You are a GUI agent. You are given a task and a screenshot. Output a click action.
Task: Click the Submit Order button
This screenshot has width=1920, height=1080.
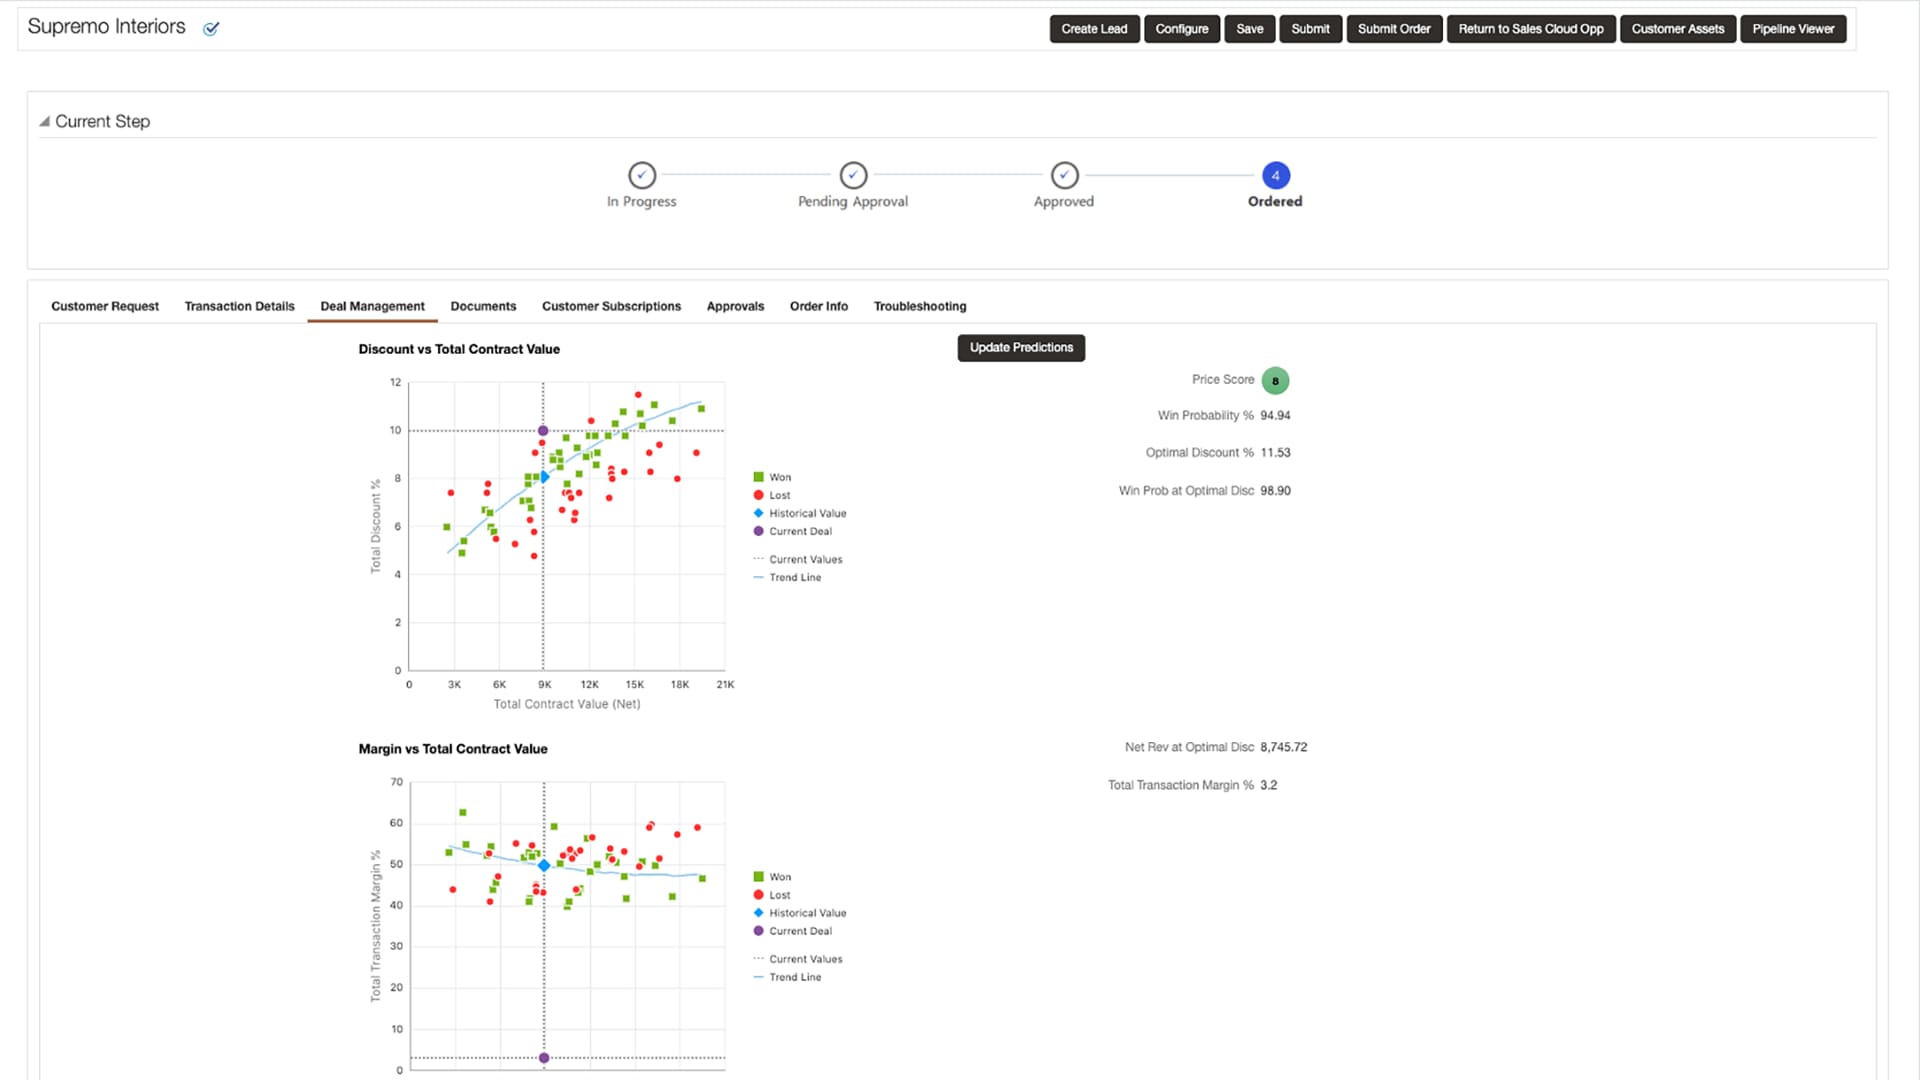click(x=1393, y=29)
